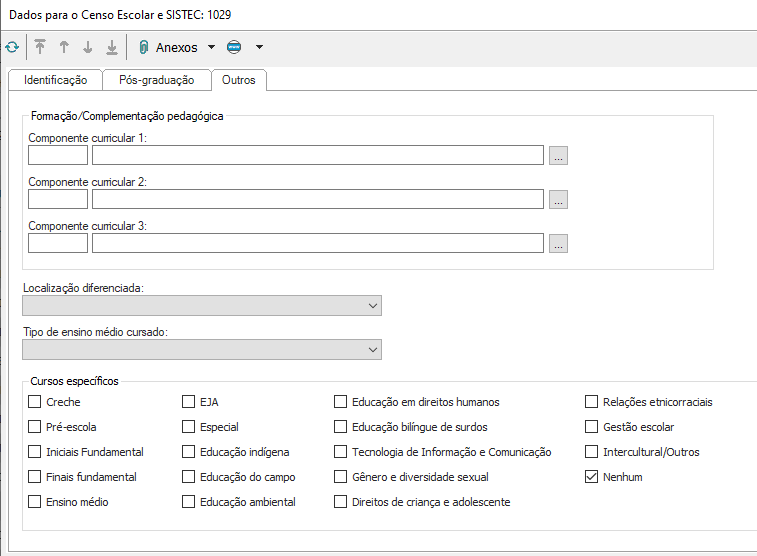Click the refresh icon in toolbar

pos(11,47)
